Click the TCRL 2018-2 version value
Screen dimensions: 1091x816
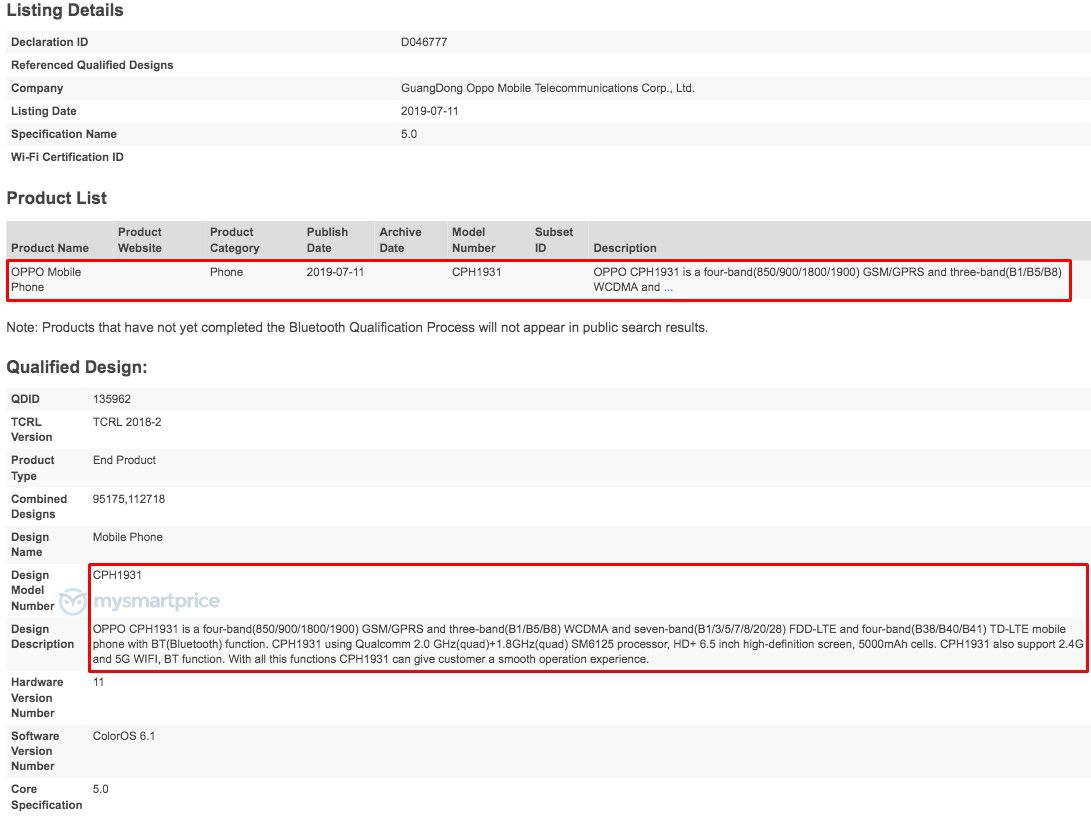127,422
